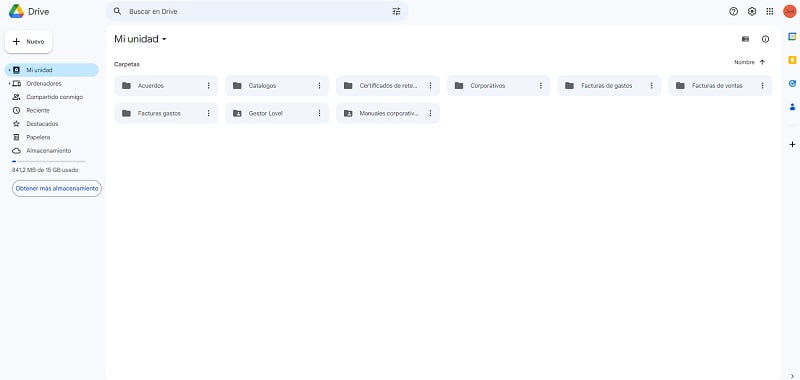Open the Mi unidad title dropdown
800x380 pixels.
[x=140, y=39]
